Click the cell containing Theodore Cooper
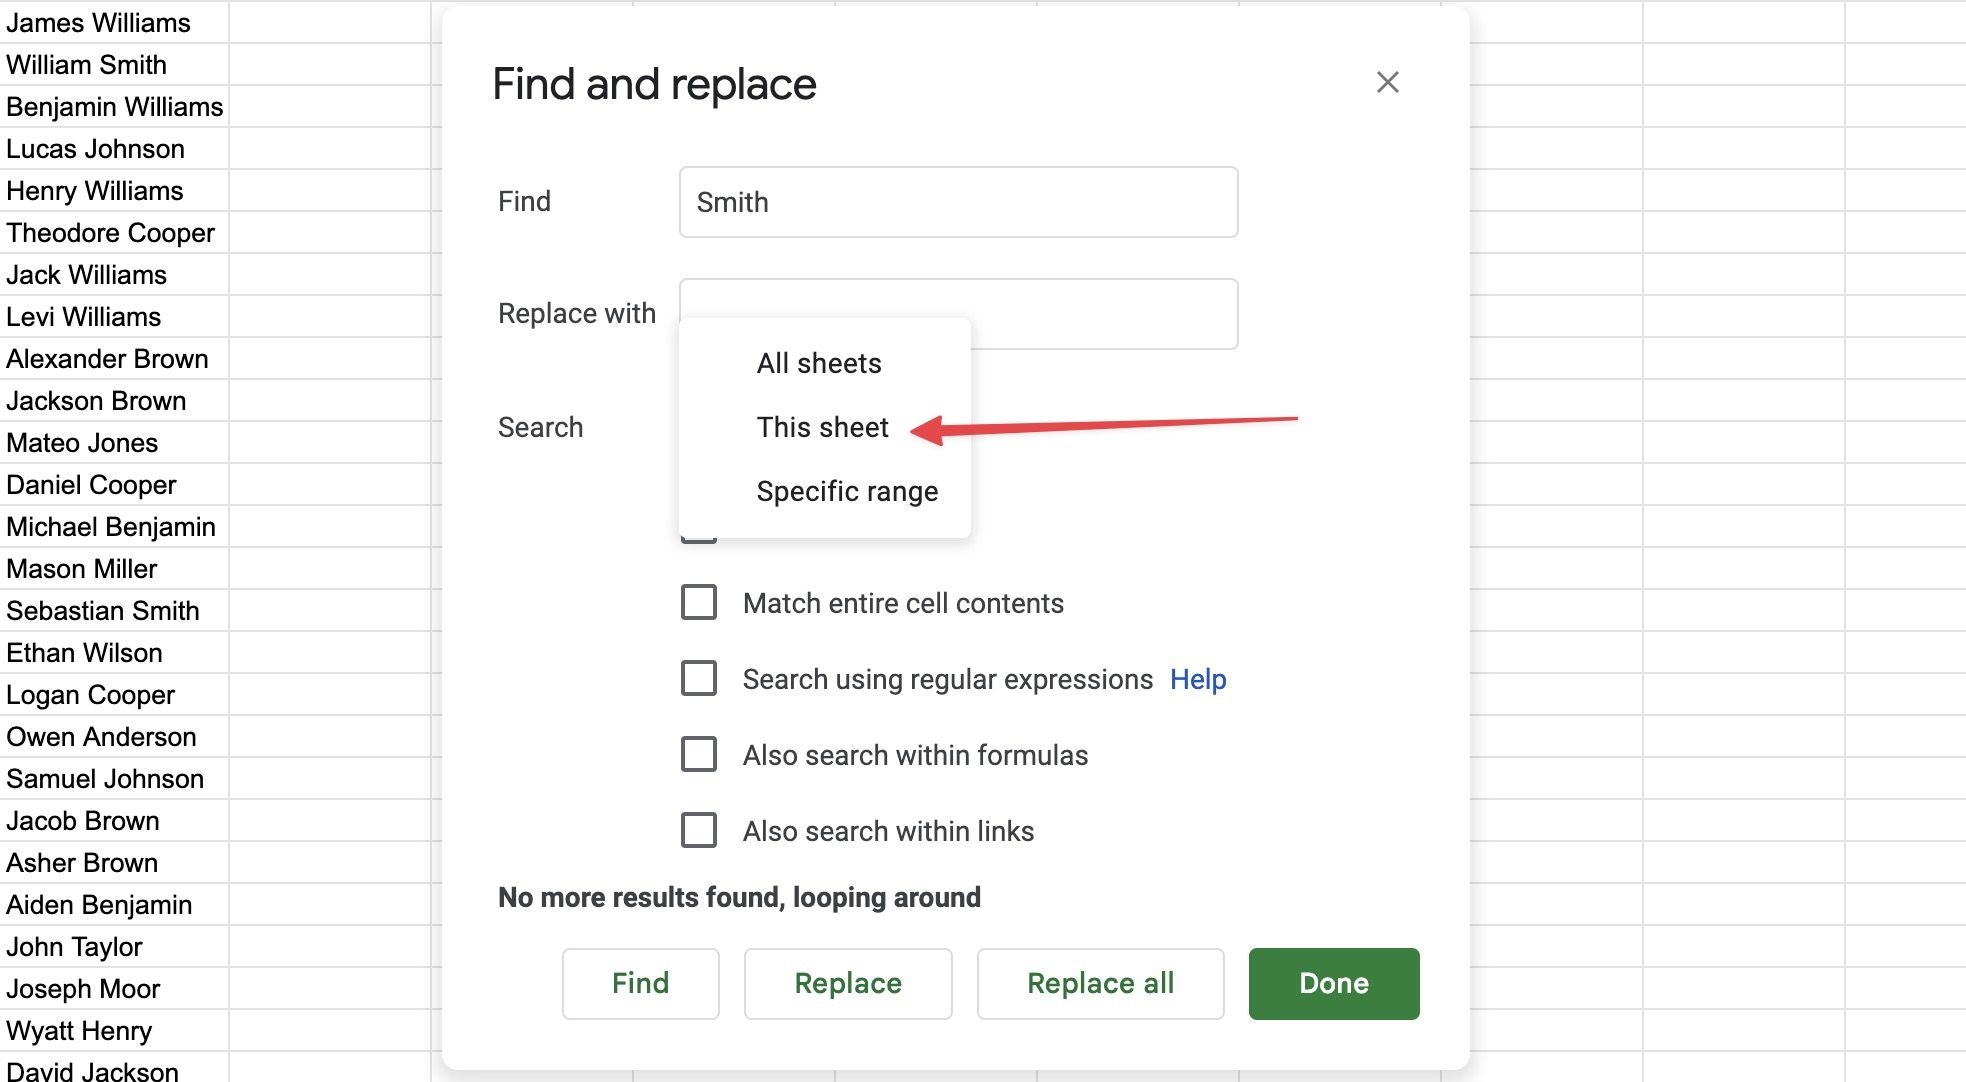1966x1082 pixels. [x=112, y=233]
